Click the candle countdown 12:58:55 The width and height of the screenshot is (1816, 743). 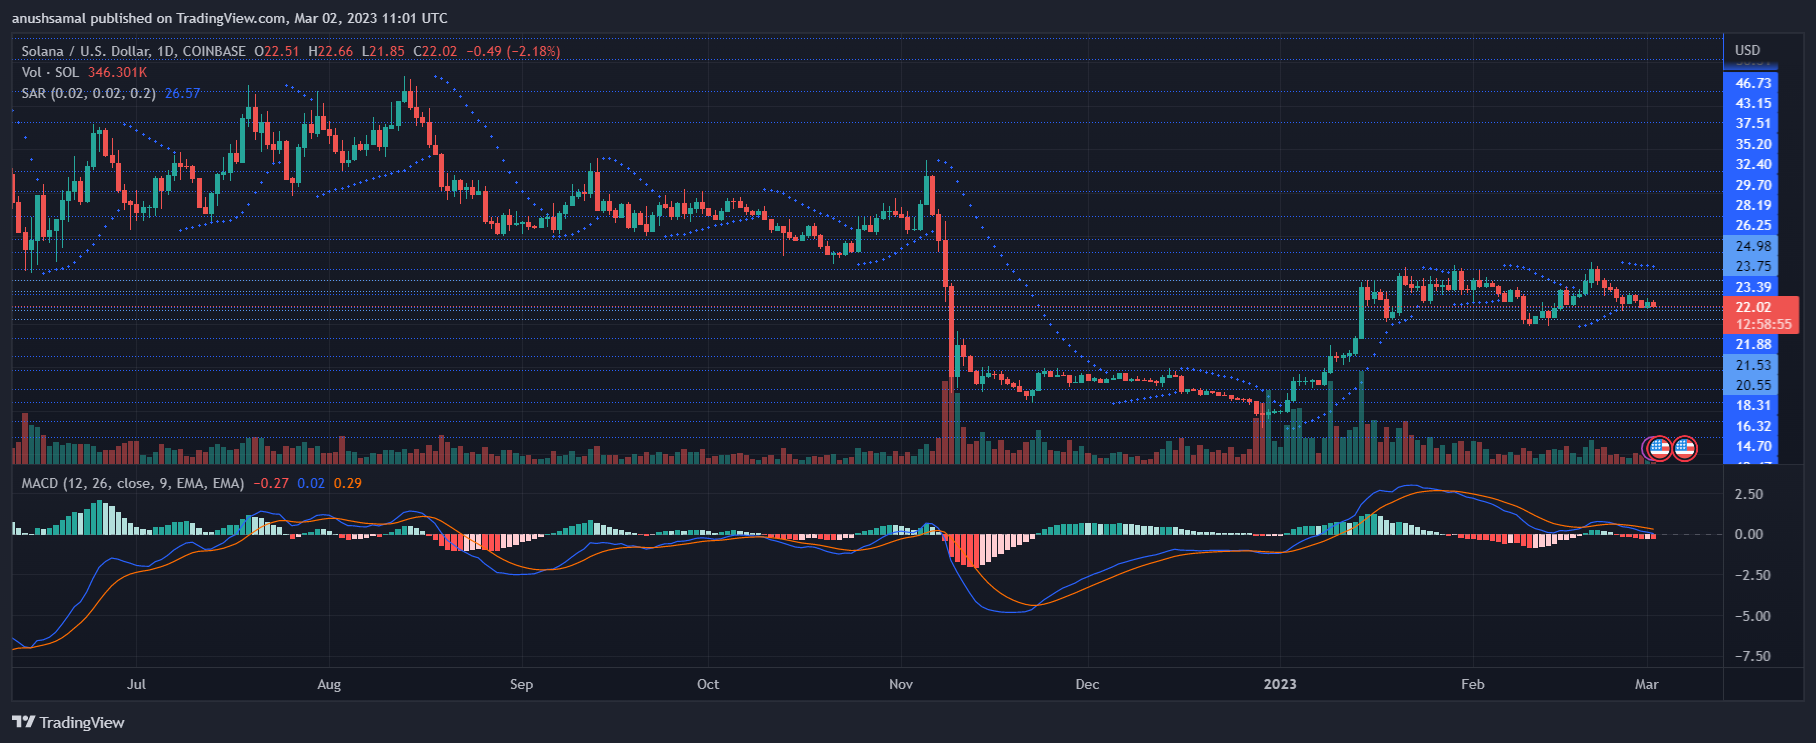(1763, 324)
